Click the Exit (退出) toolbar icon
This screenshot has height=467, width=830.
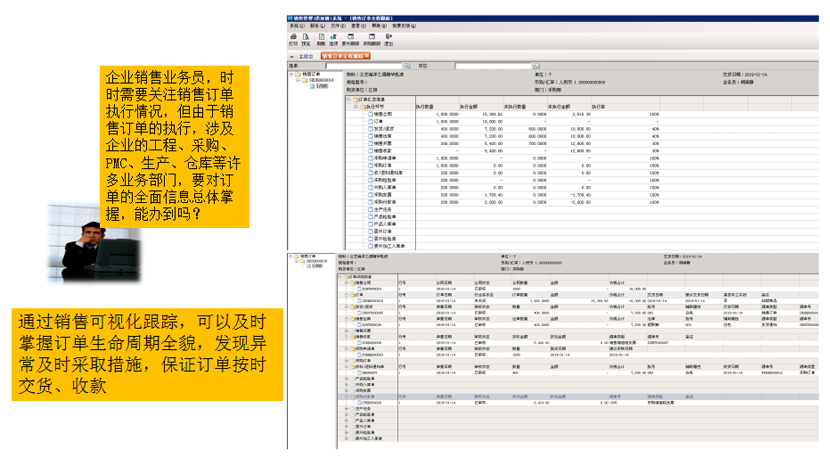(x=388, y=40)
